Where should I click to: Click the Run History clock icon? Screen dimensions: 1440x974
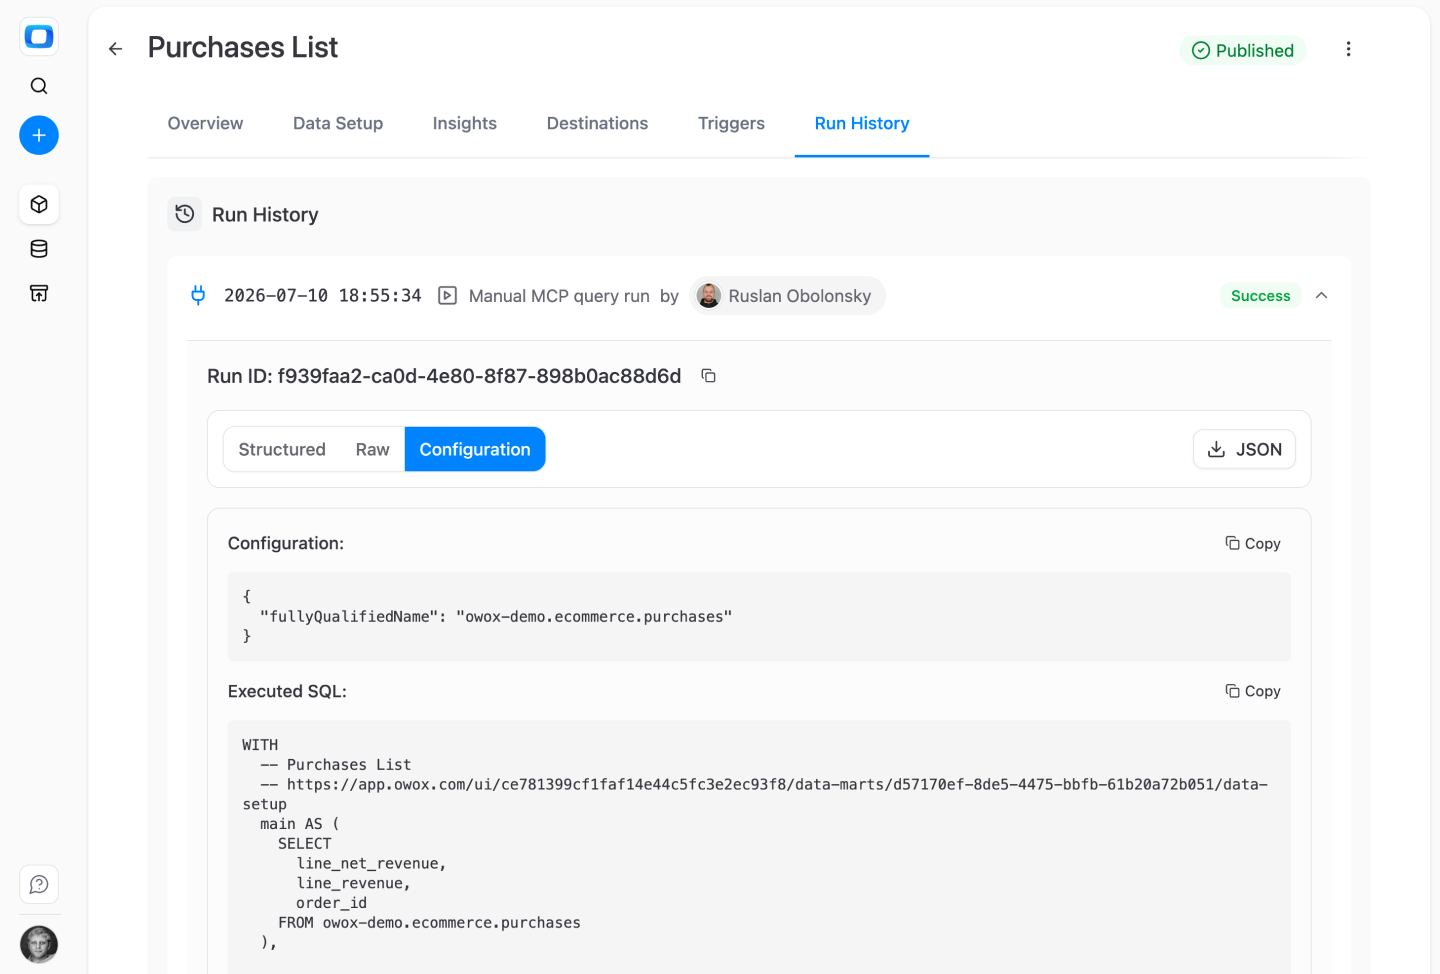click(x=185, y=214)
